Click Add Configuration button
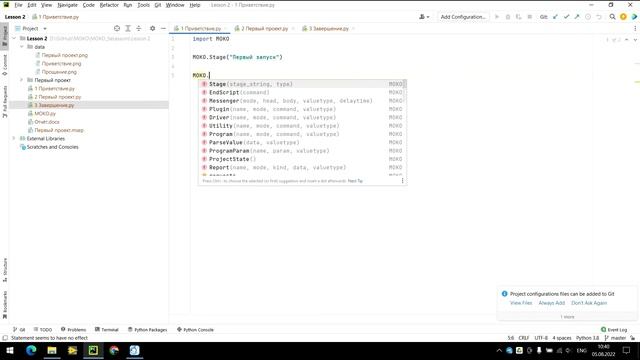Image resolution: width=640 pixels, height=360 pixels. coord(463,17)
